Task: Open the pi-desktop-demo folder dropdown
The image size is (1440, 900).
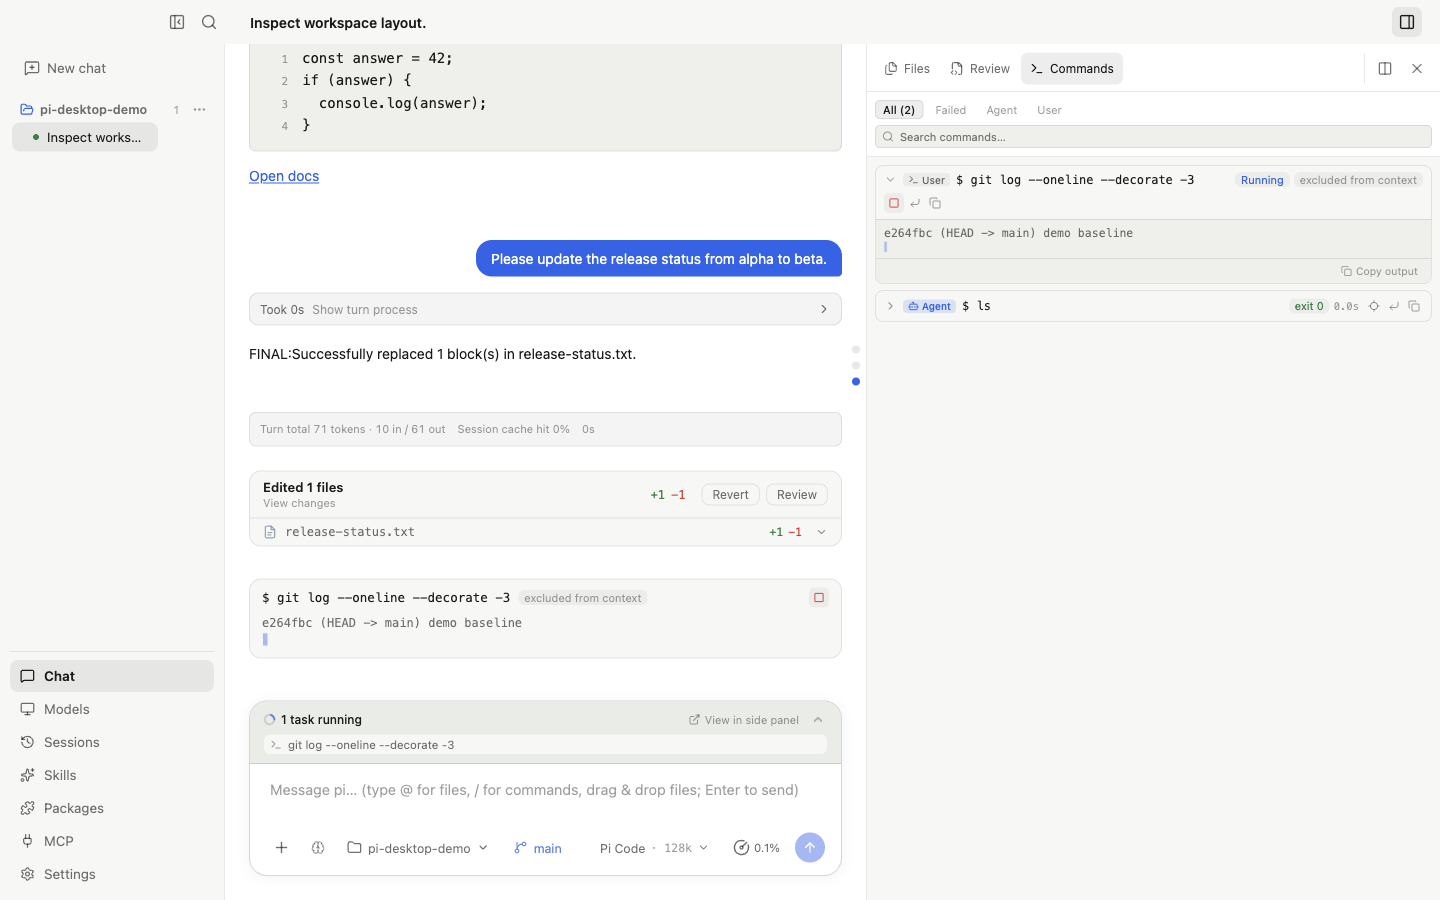Action: 418,848
